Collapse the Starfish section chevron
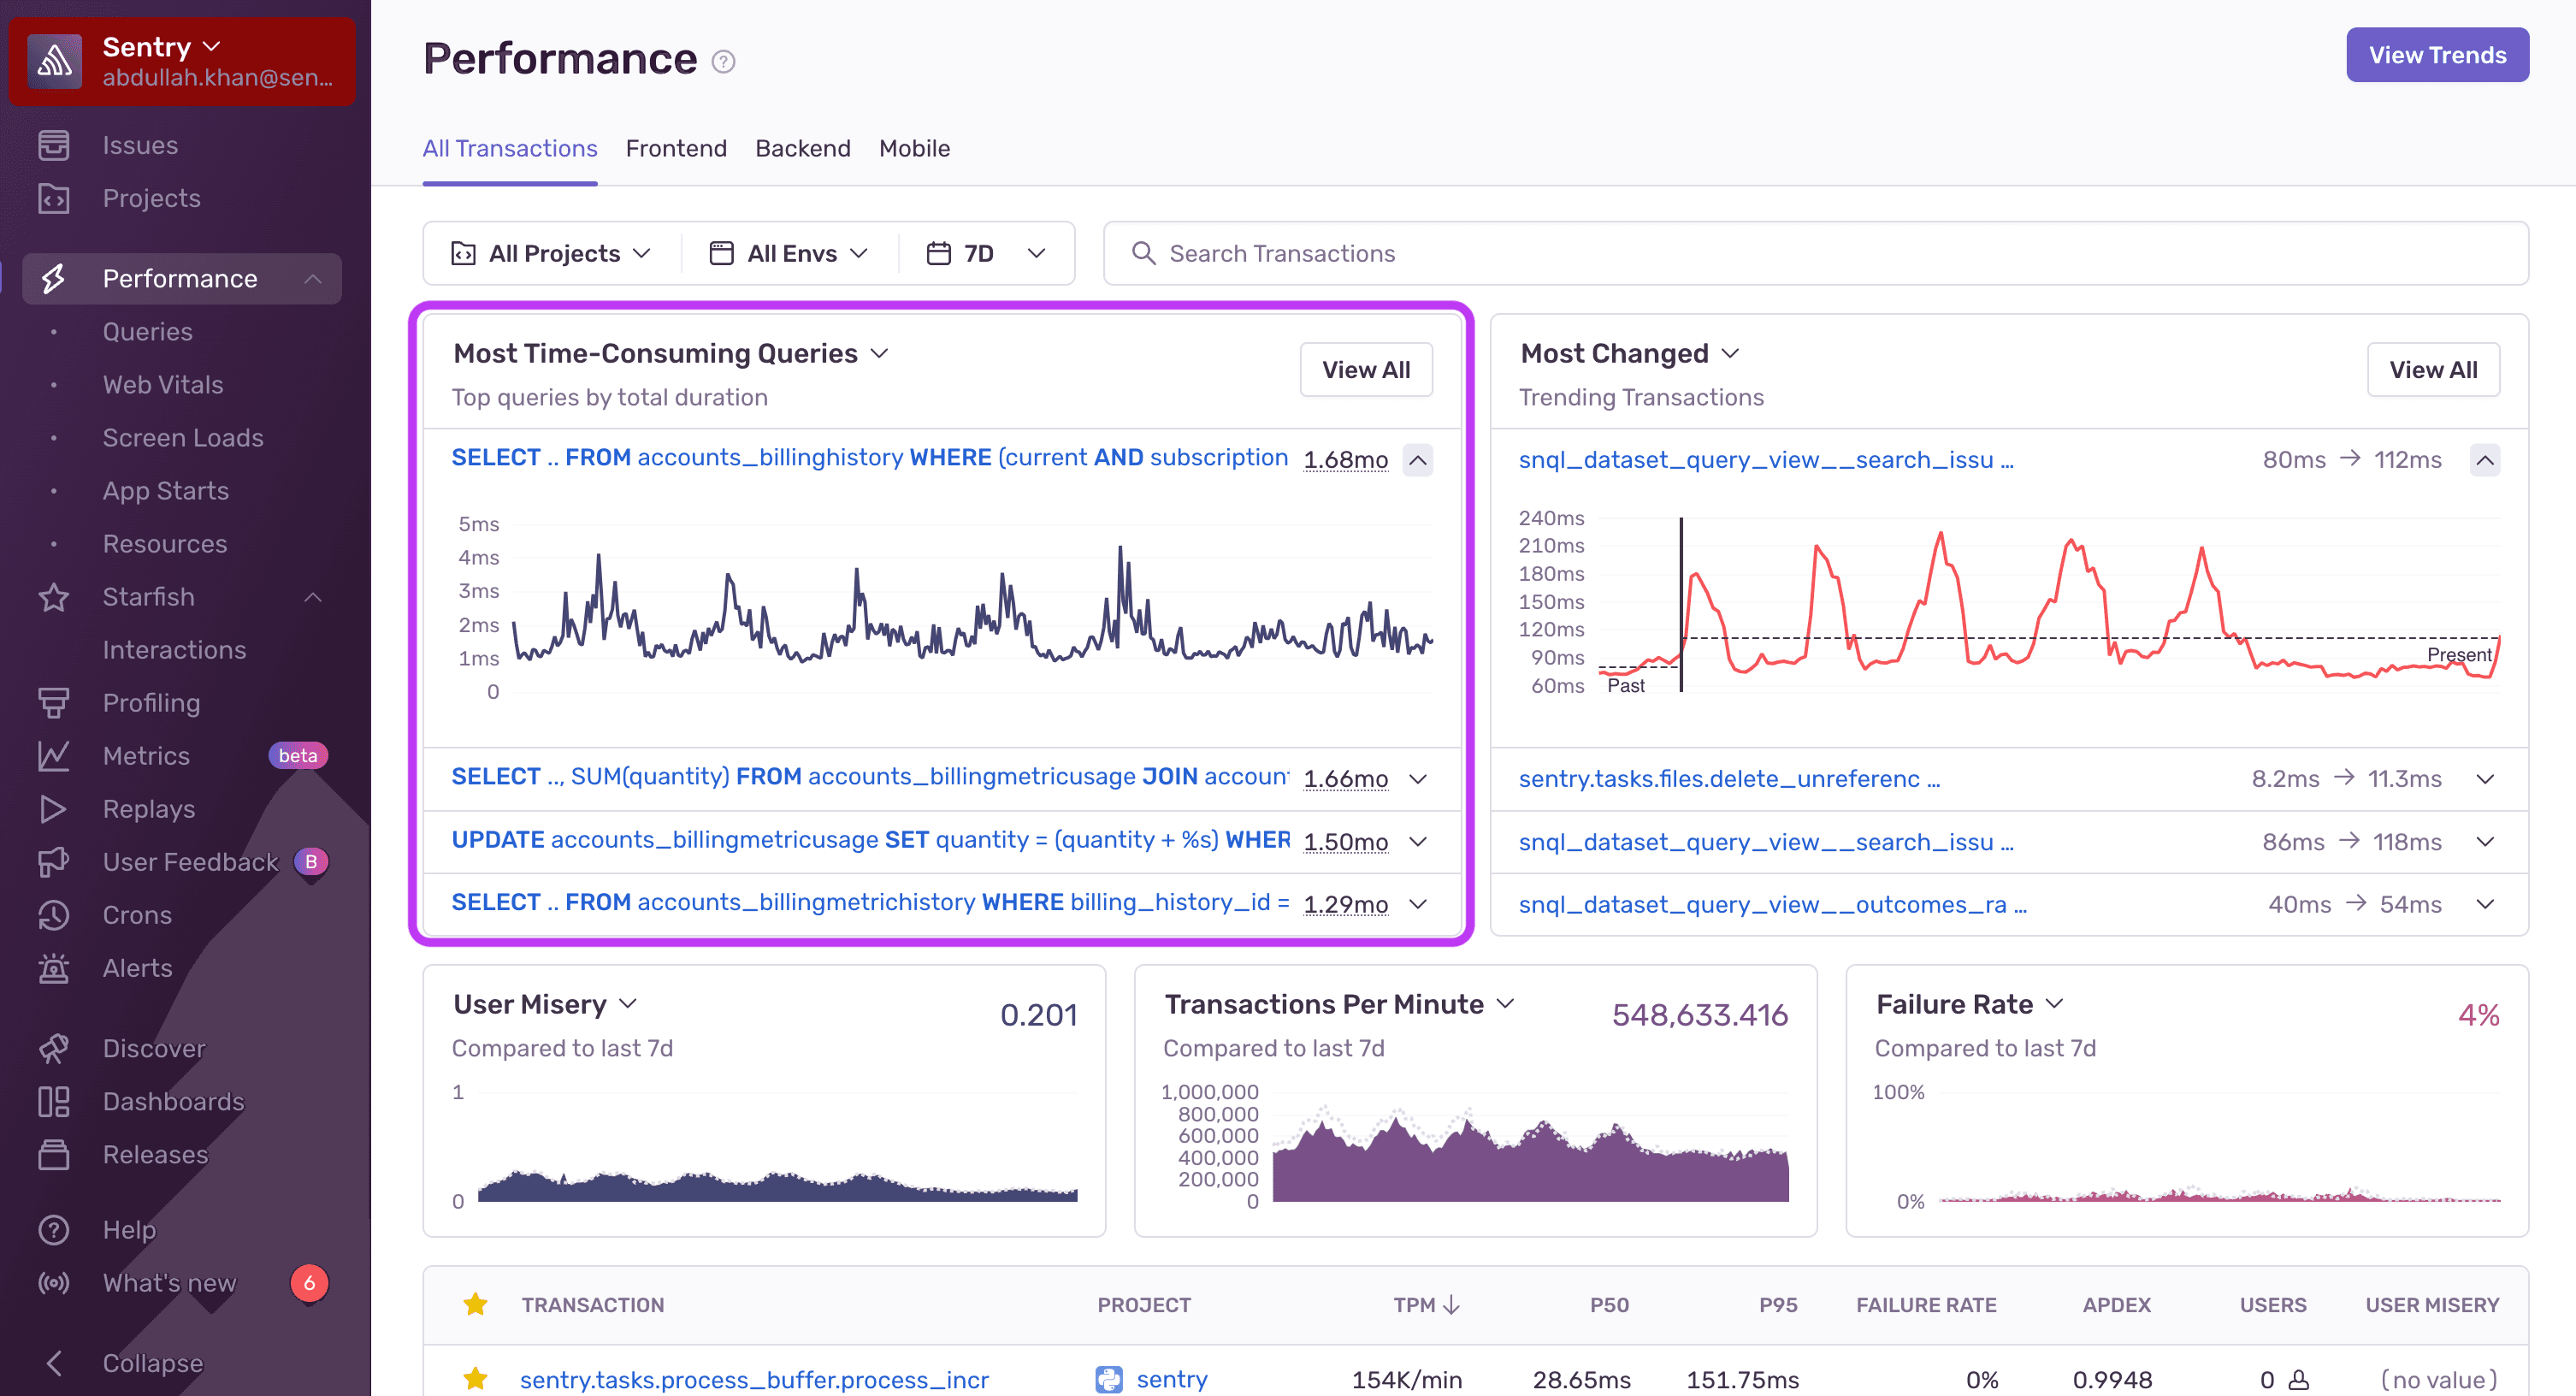The height and width of the screenshot is (1396, 2576). 313,597
